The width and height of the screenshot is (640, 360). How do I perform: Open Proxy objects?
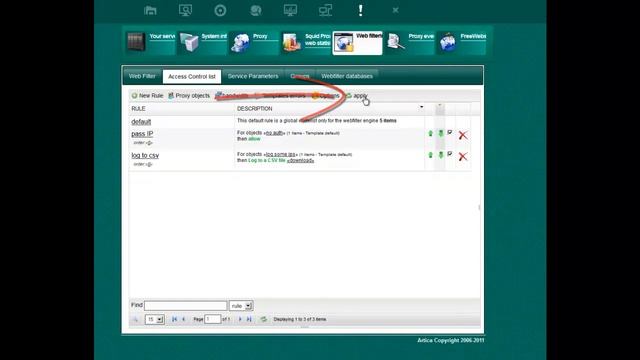pos(189,96)
